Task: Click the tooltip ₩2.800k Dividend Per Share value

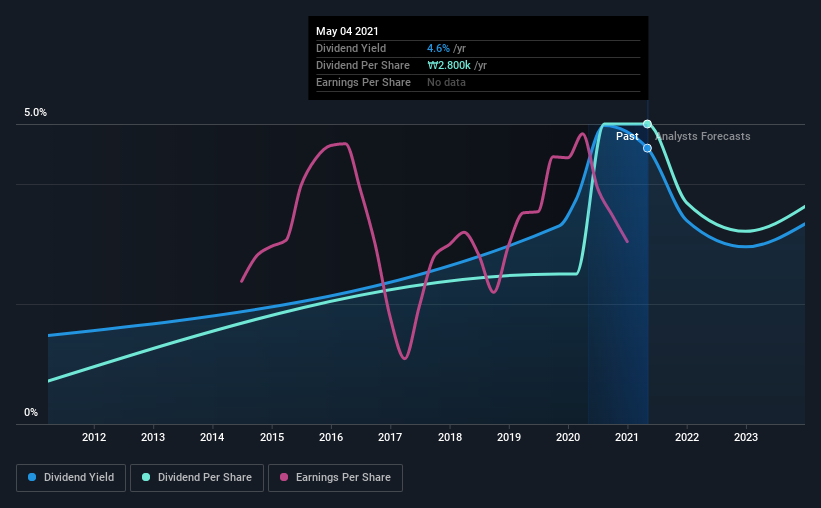Action: [x=449, y=65]
